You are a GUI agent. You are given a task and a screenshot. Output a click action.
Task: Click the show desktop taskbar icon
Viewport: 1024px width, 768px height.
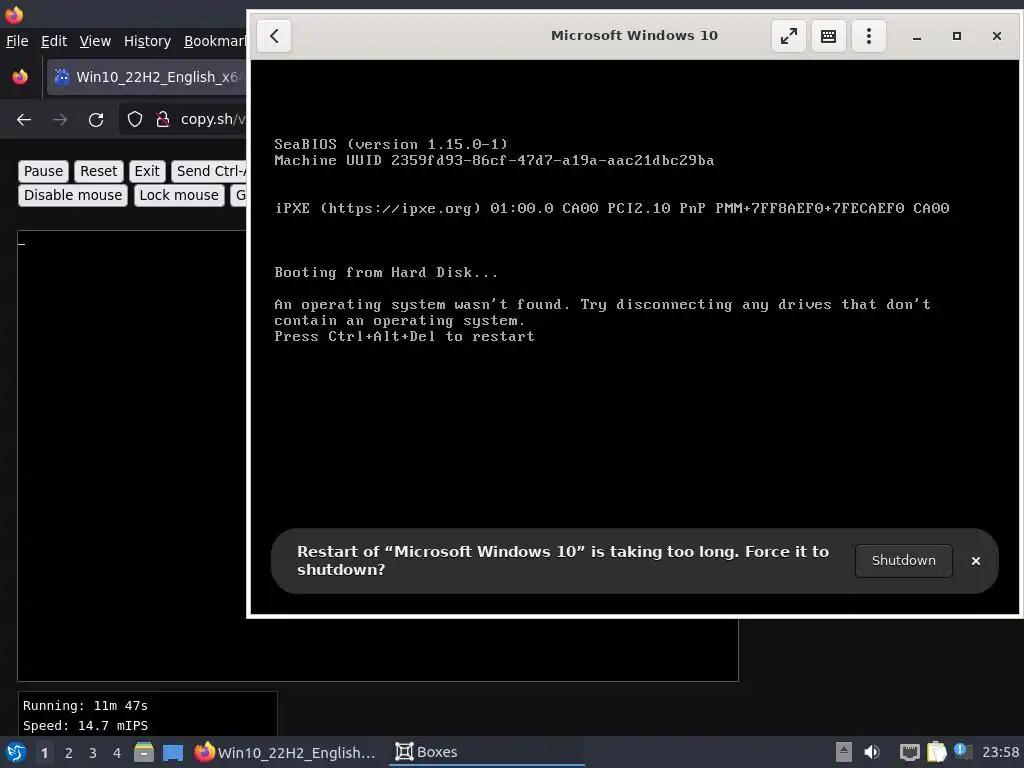173,752
